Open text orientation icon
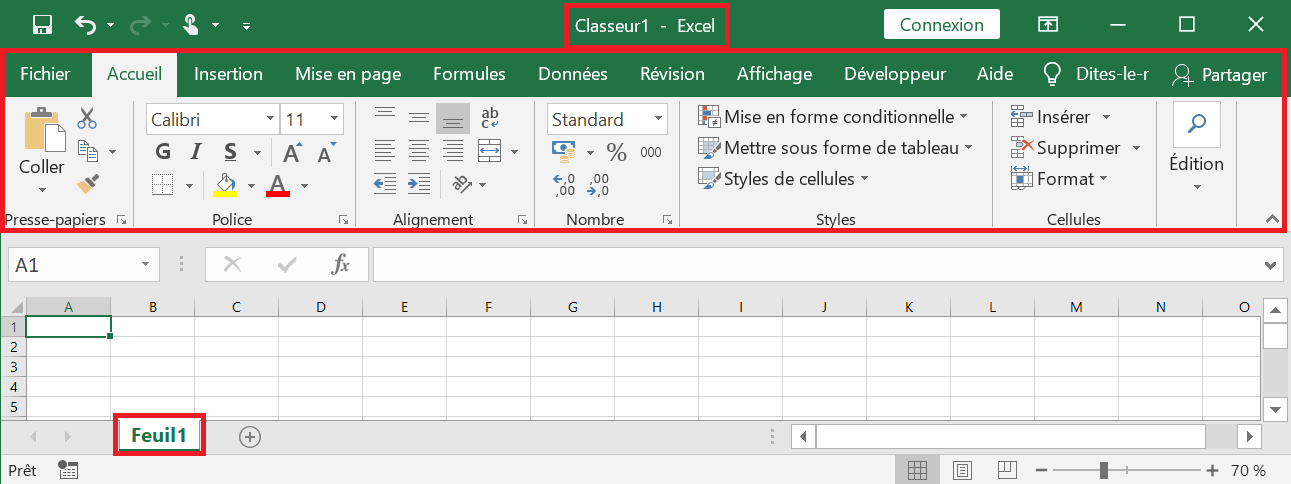Screen dimensions: 1291x484 pos(461,184)
